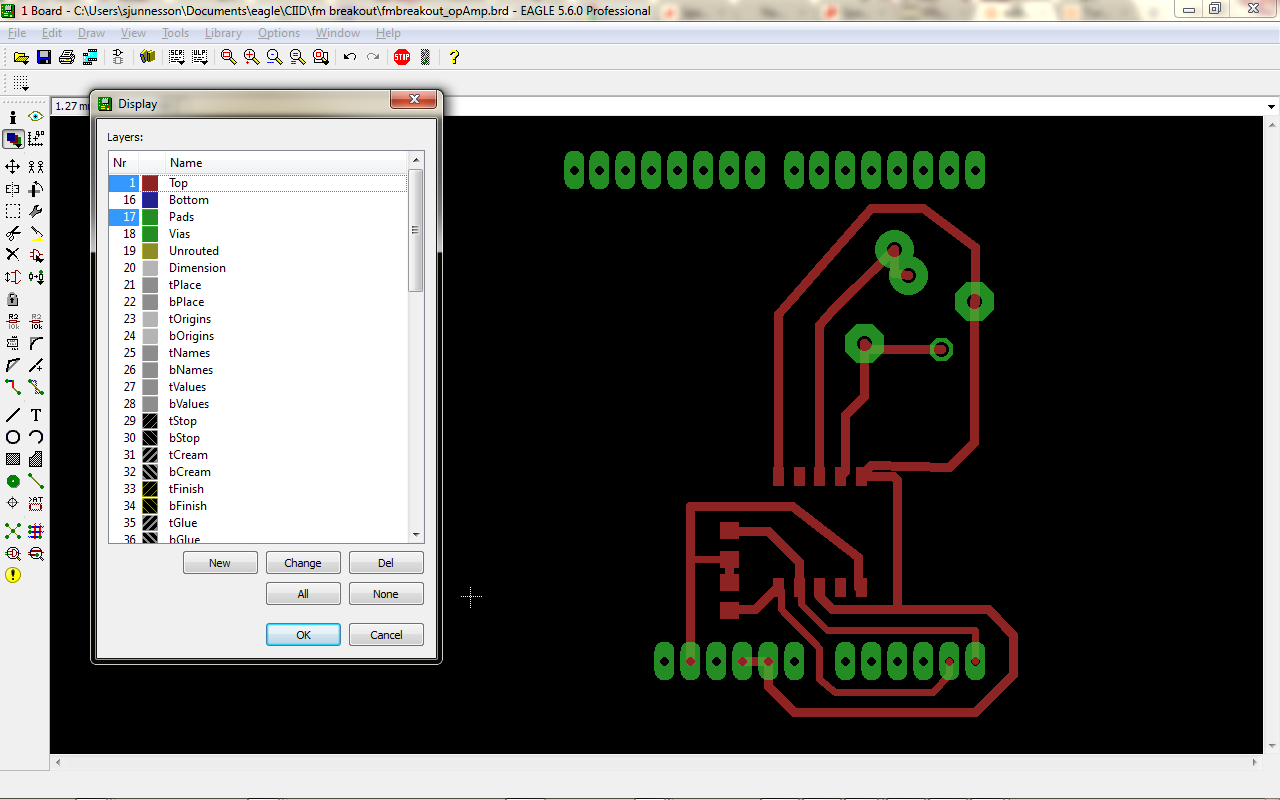Select the Move tool with four arrows

[13, 166]
